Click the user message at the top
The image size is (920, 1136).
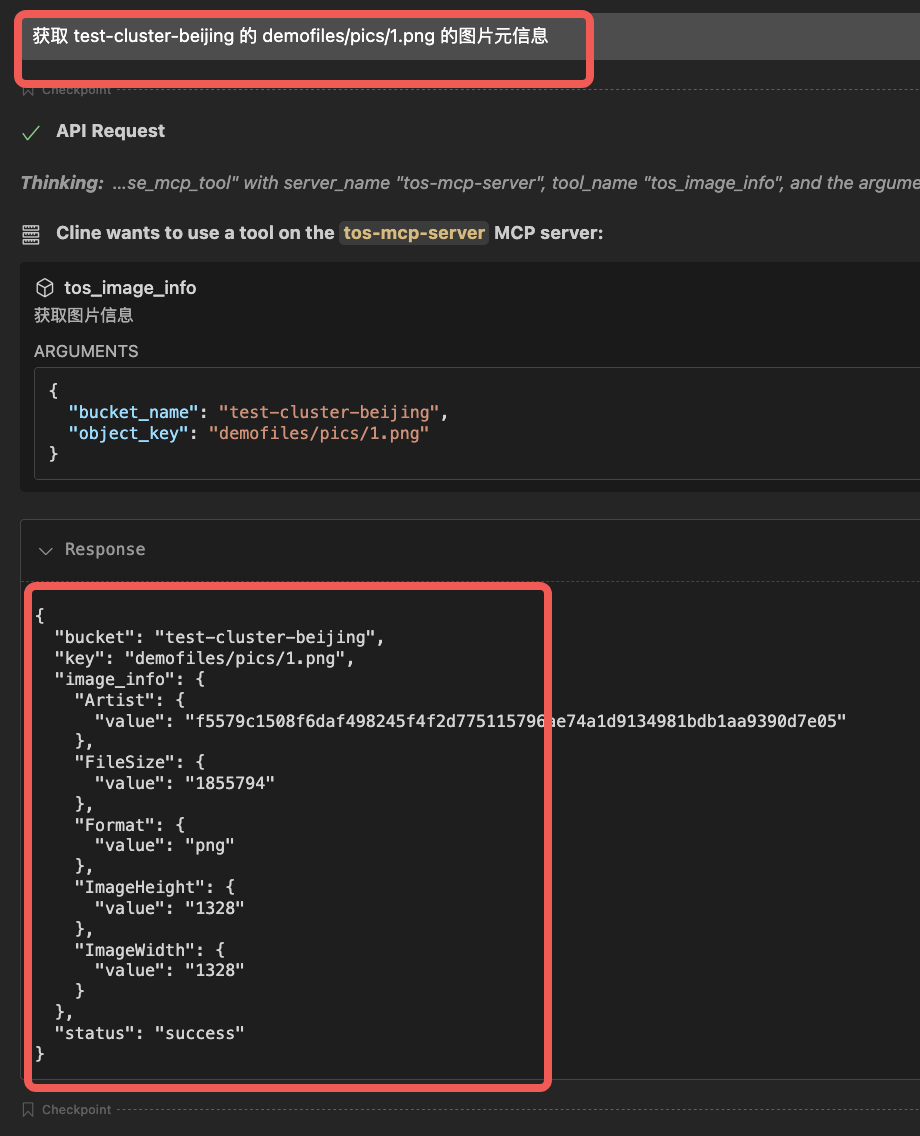[x=290, y=37]
